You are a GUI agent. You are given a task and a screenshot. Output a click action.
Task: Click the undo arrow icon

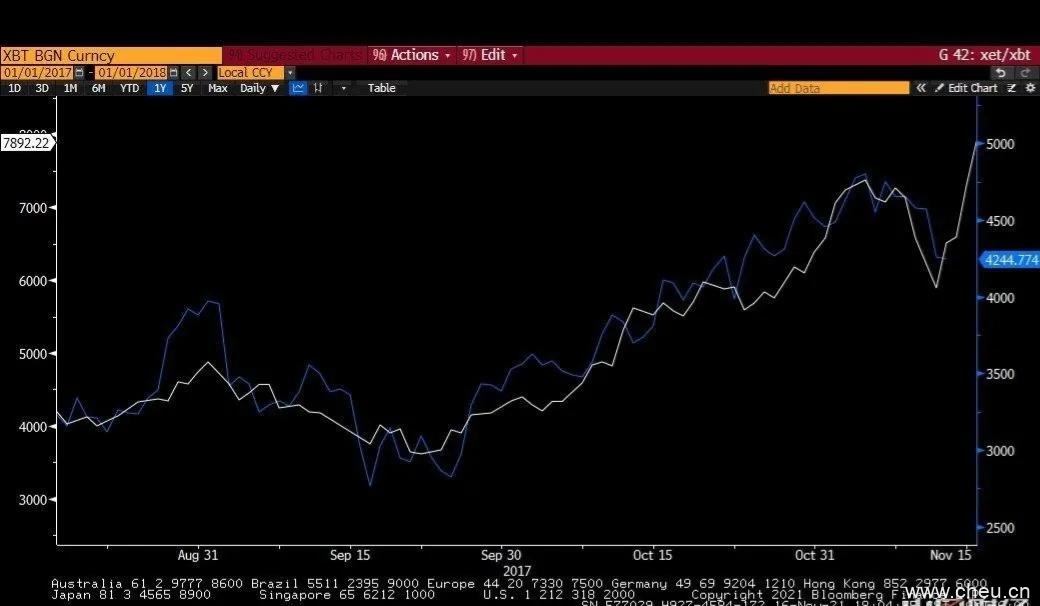point(1001,73)
